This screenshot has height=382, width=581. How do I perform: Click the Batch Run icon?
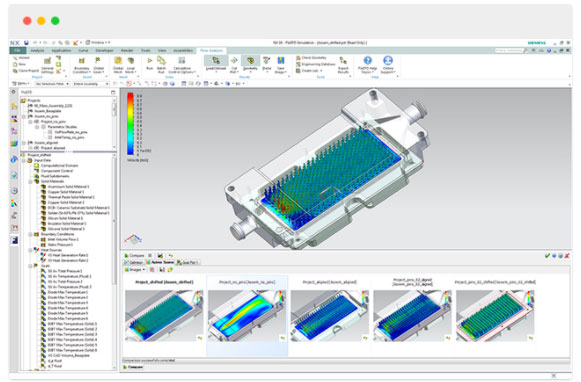tap(161, 64)
